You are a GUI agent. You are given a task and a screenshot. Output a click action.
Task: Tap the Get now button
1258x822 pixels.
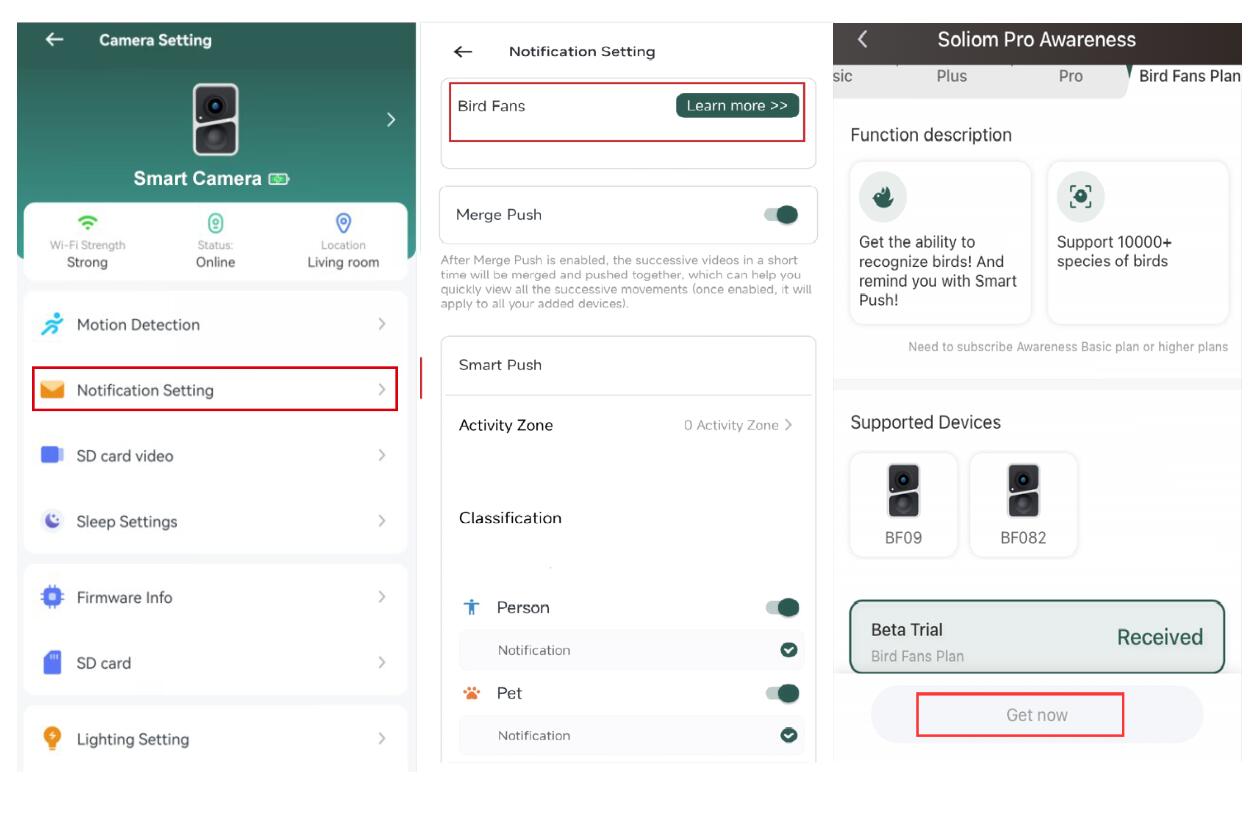pyautogui.click(x=1037, y=715)
